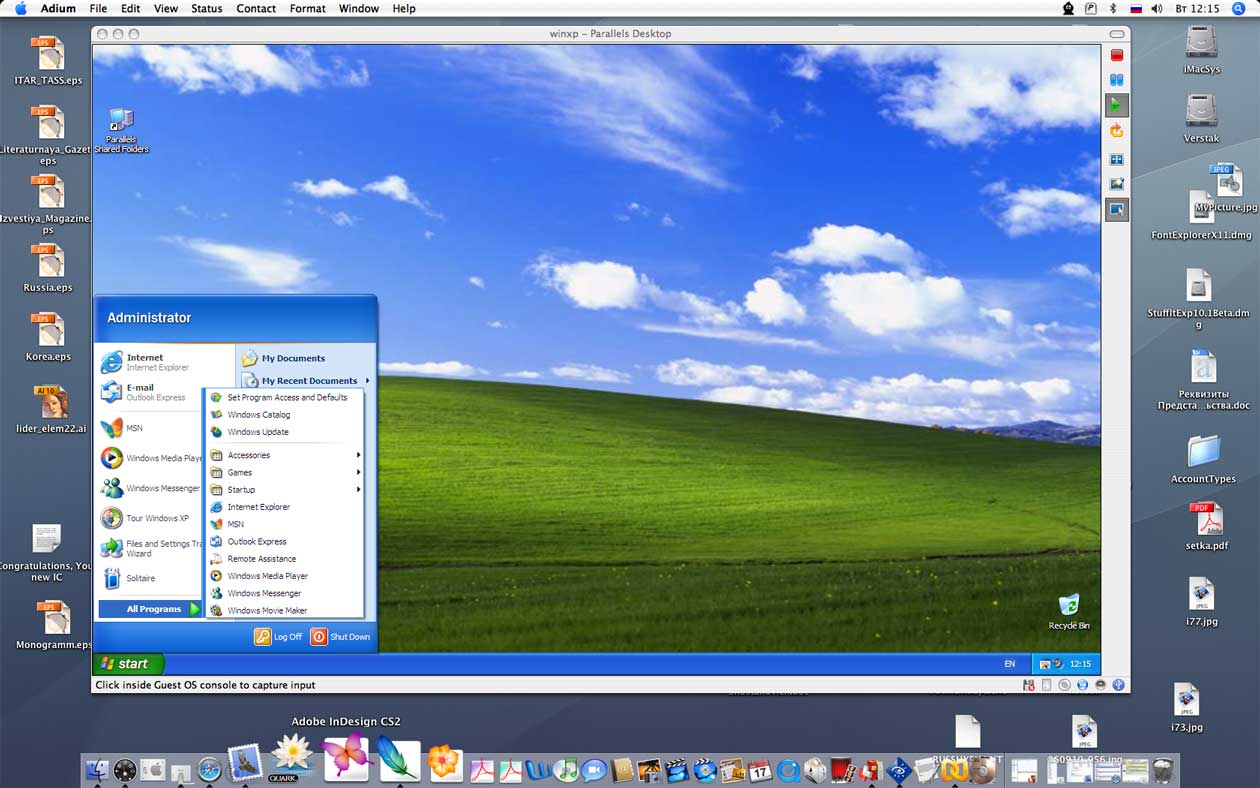Click the CD/DVD status icon in Parallels
Viewport: 1260px width, 788px height.
pyautogui.click(x=1064, y=685)
